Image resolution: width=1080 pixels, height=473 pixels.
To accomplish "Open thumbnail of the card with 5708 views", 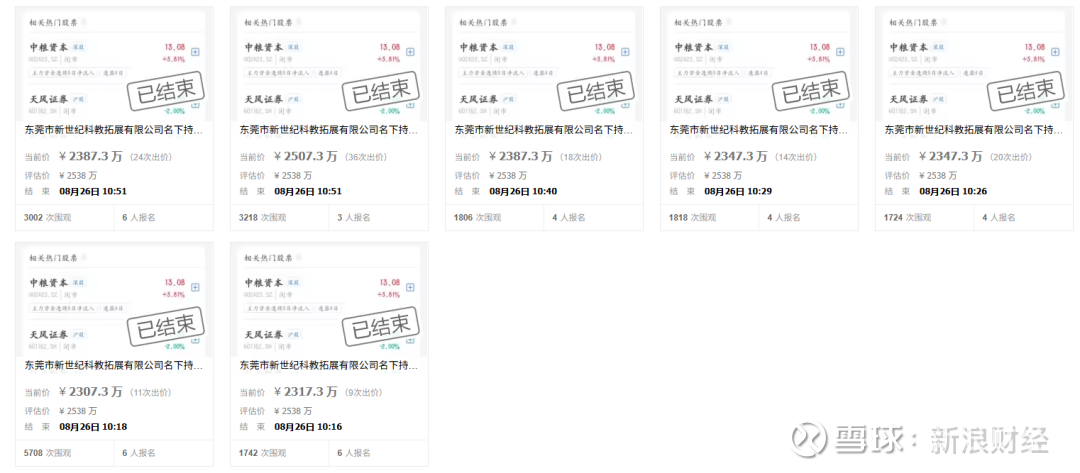I will click(114, 301).
